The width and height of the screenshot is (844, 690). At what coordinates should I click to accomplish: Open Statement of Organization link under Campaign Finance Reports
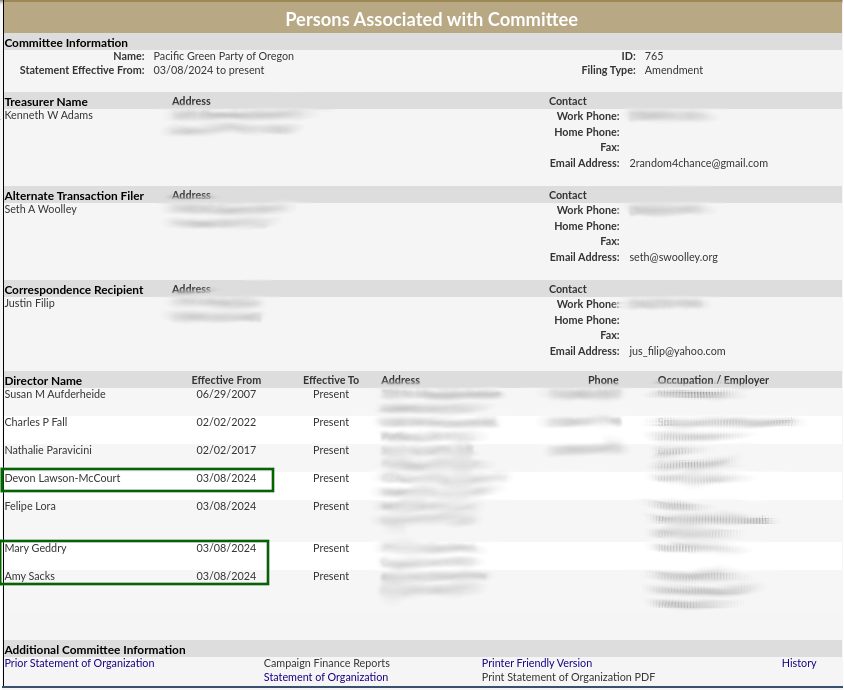pyautogui.click(x=326, y=677)
